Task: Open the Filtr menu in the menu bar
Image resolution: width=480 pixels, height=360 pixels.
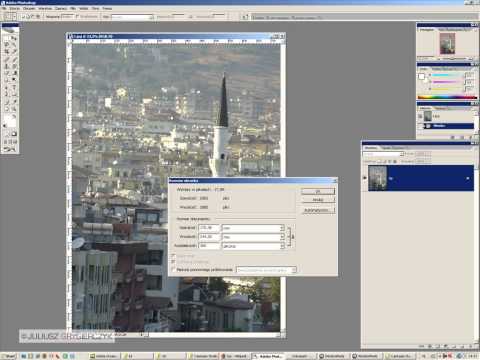Action: pyautogui.click(x=72, y=8)
